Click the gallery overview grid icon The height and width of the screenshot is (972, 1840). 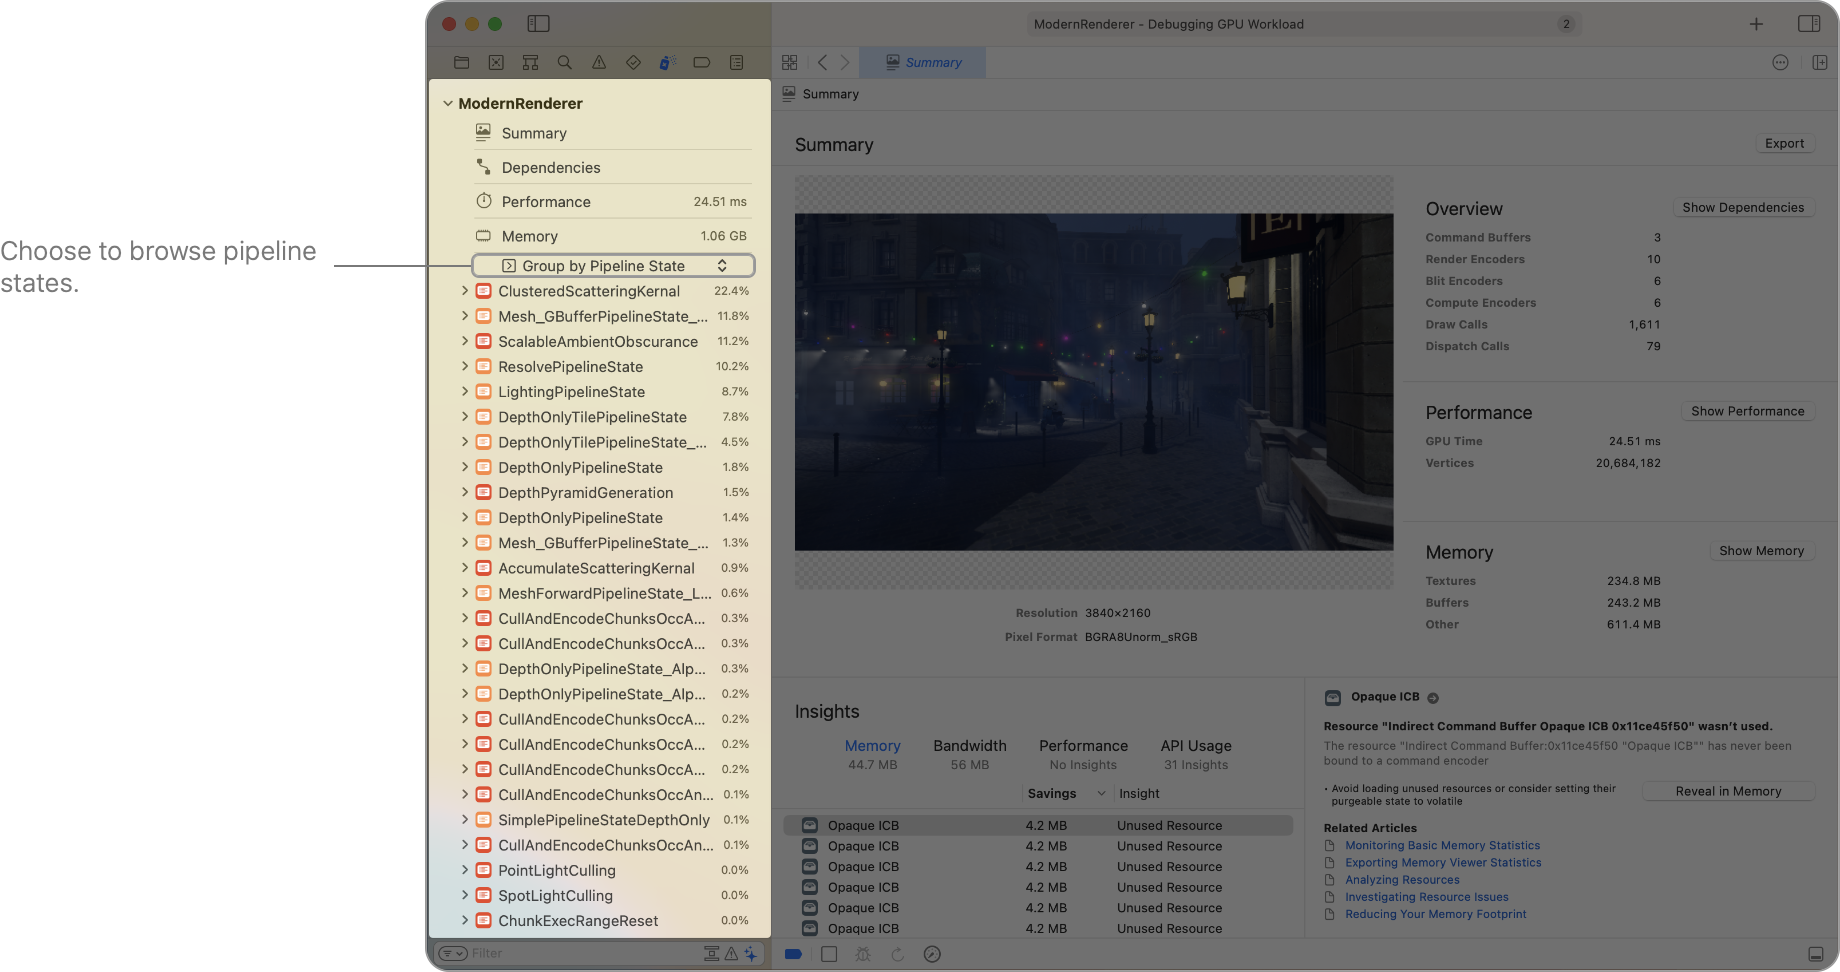click(789, 62)
